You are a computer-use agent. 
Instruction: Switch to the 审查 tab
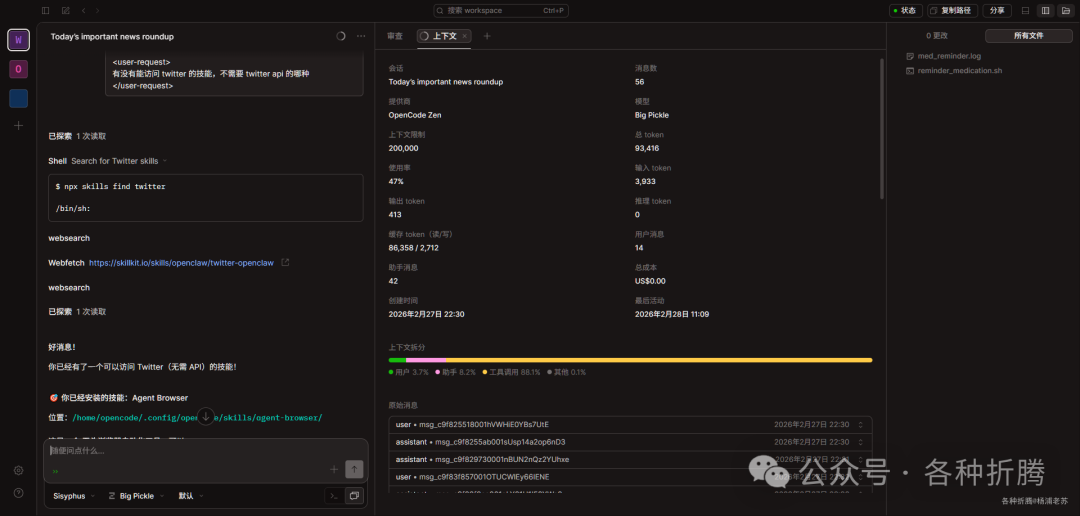(x=395, y=36)
